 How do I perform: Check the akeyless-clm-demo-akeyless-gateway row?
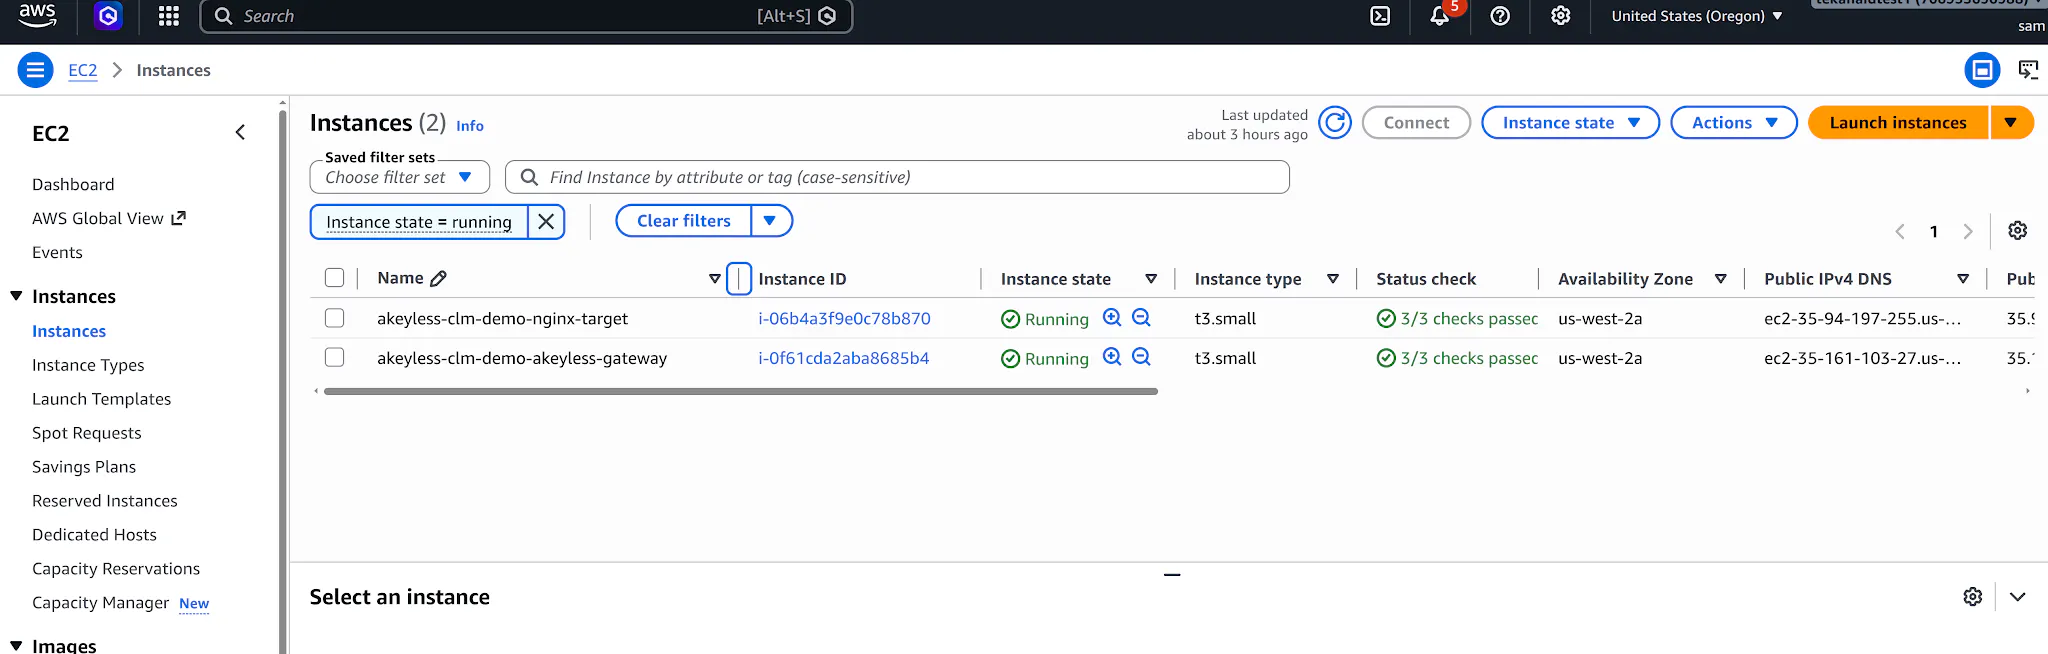pyautogui.click(x=335, y=357)
